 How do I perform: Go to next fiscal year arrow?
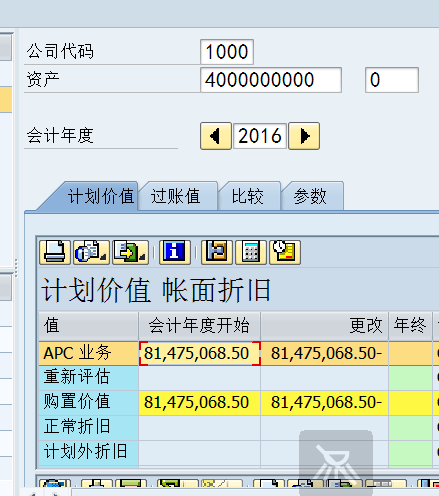coord(304,136)
